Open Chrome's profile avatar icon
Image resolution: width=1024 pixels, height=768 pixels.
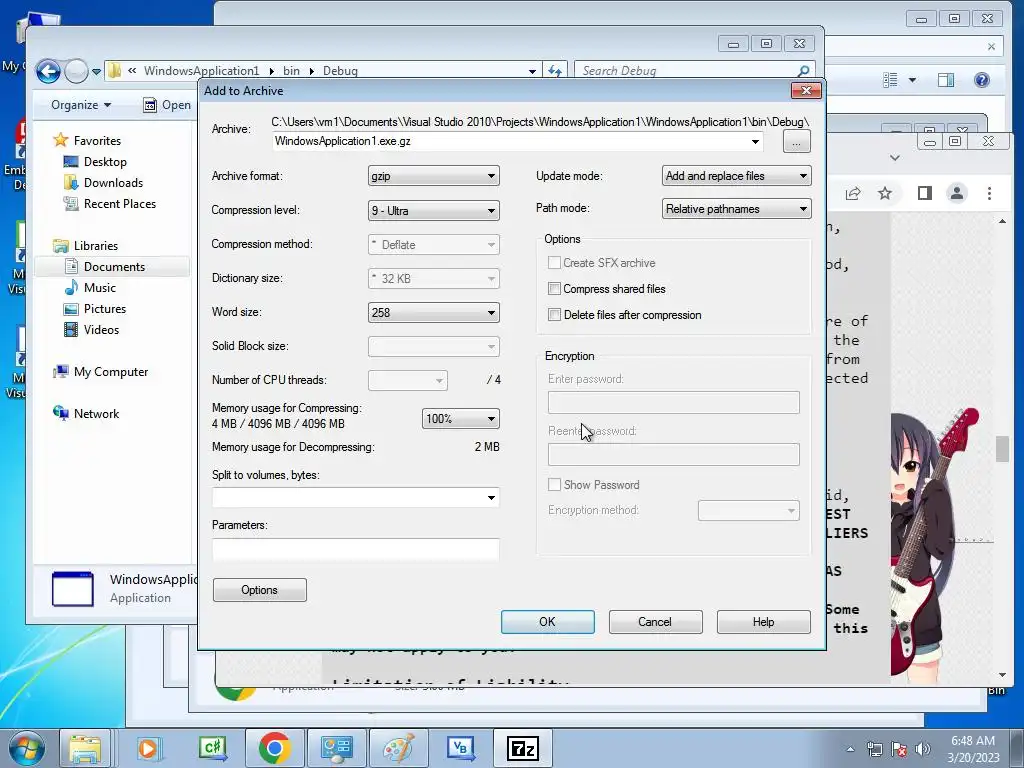point(957,193)
